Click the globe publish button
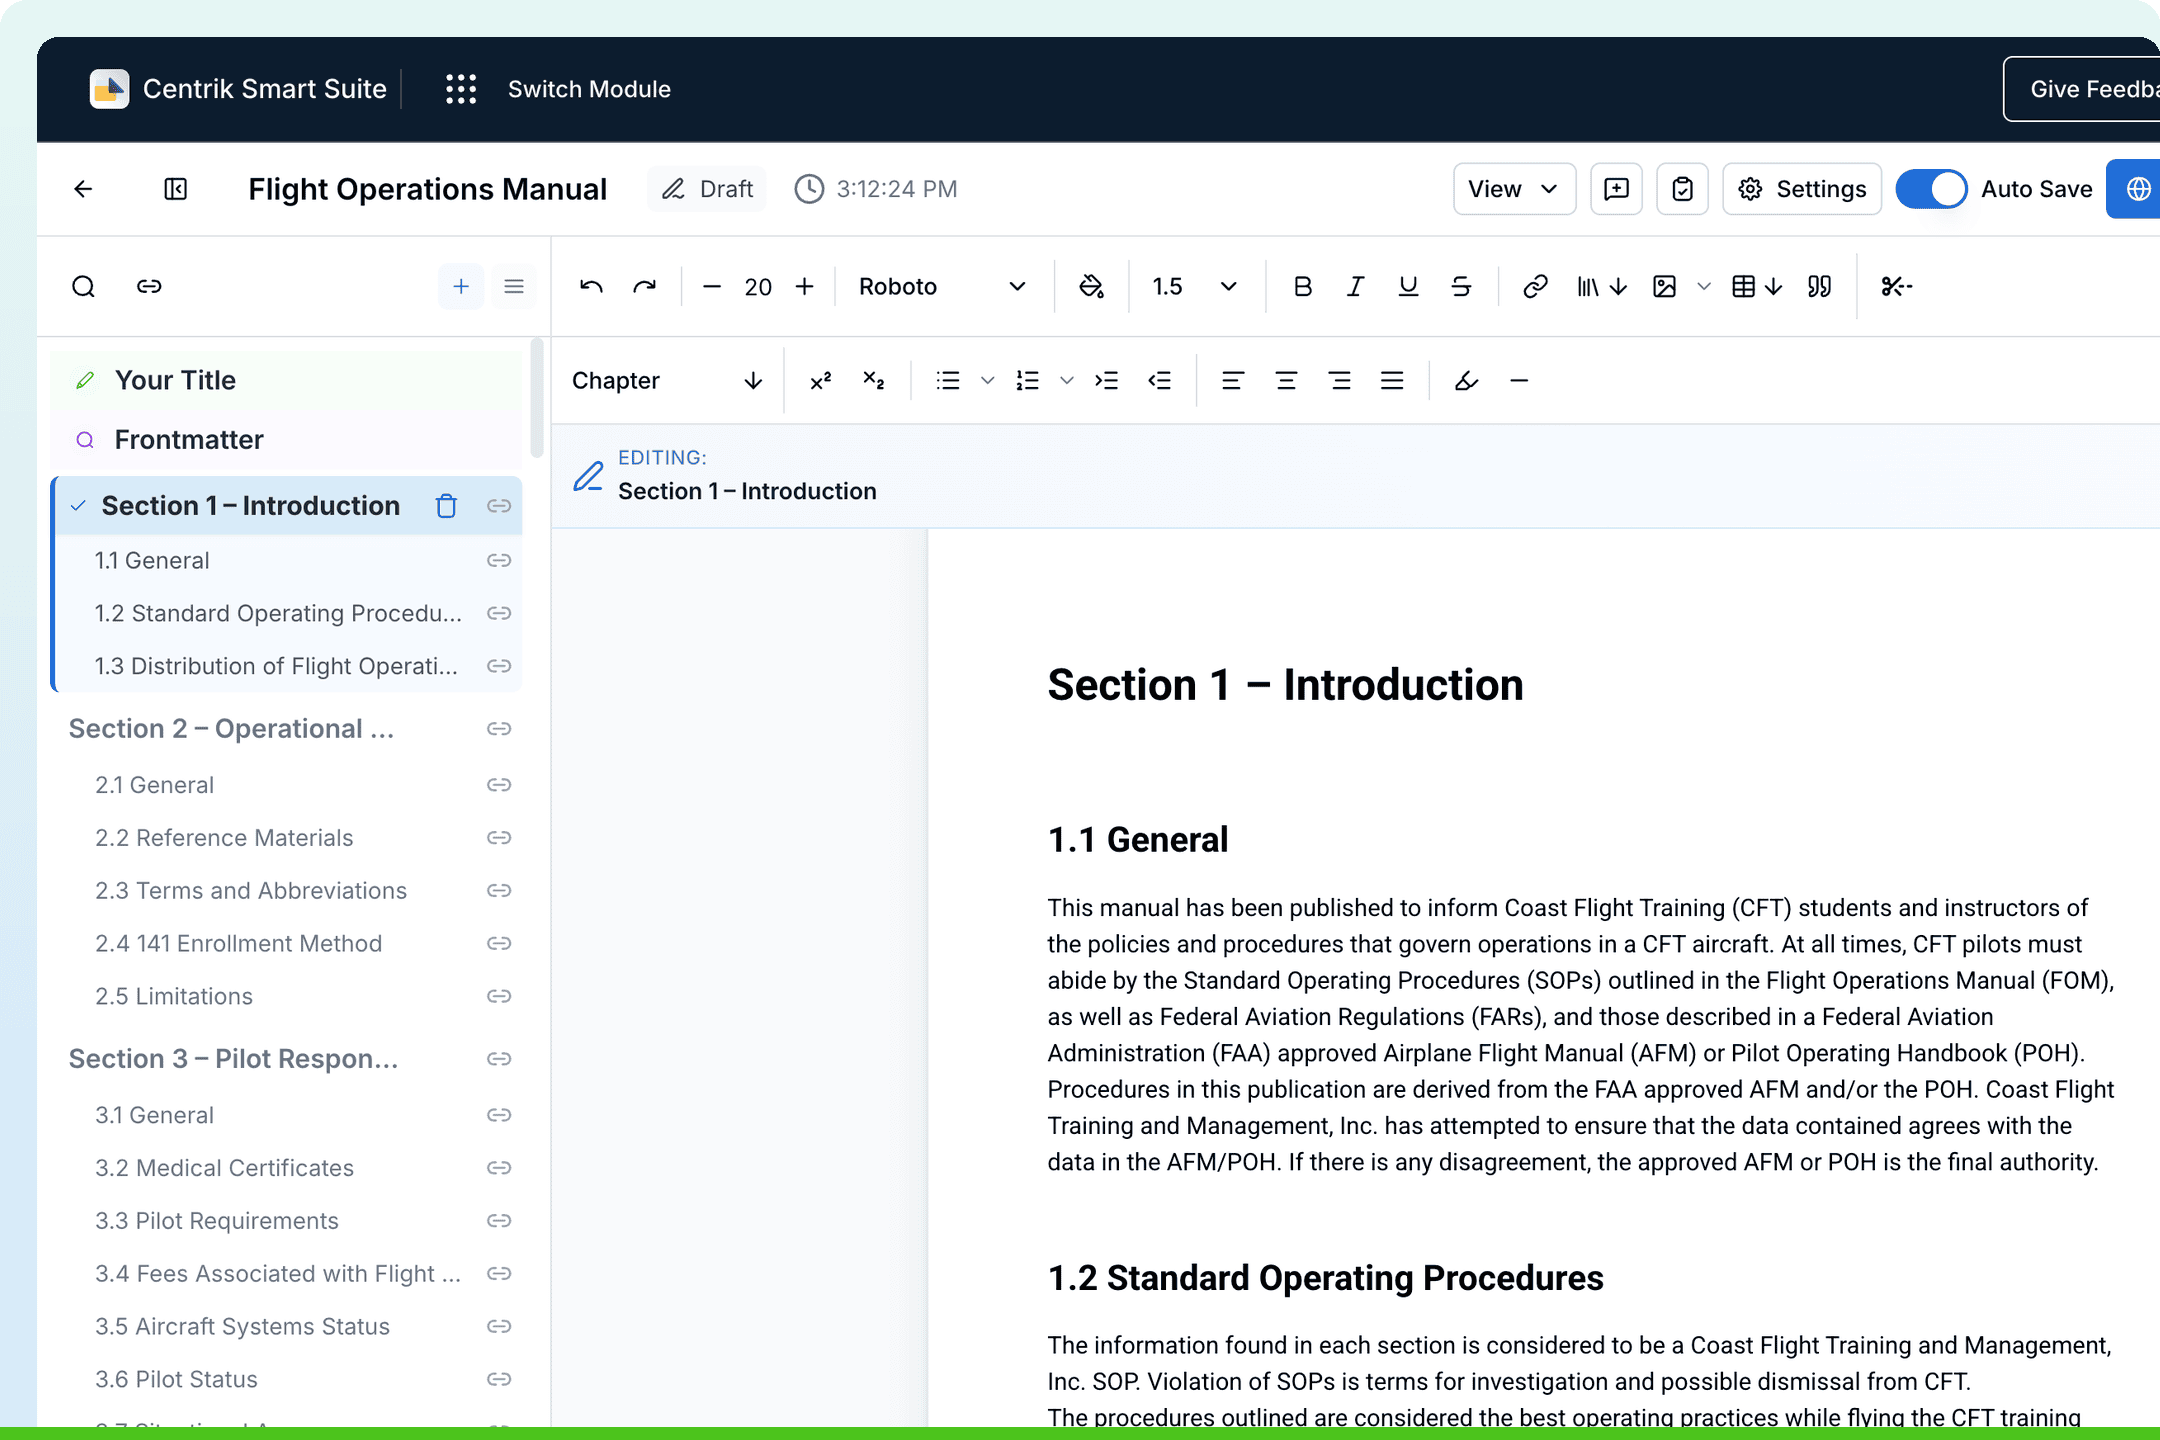The image size is (2160, 1440). pos(2135,189)
